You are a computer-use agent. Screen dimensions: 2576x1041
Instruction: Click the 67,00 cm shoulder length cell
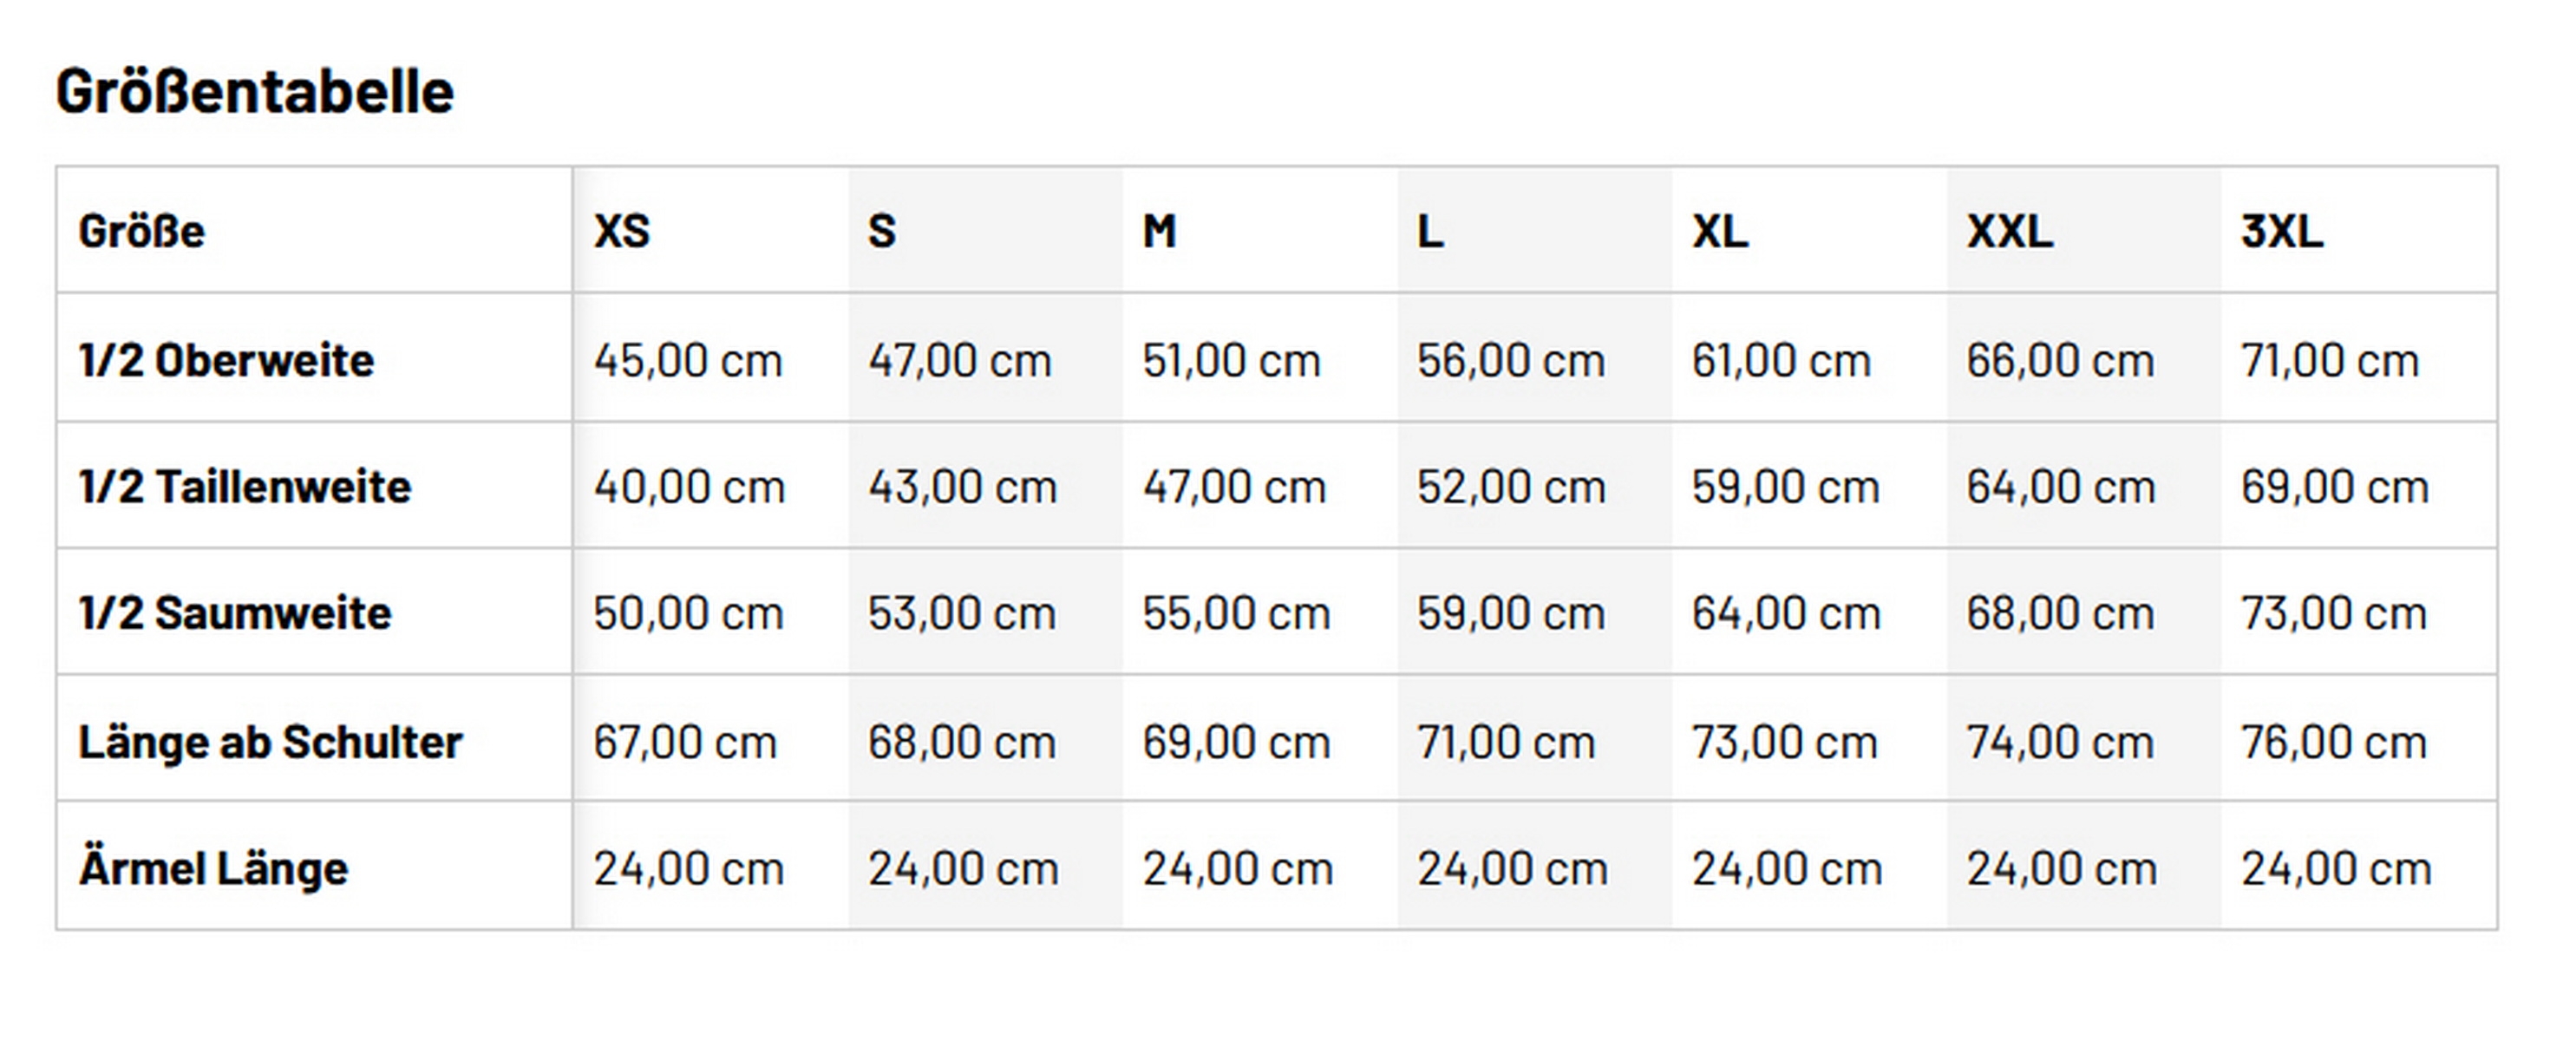(x=685, y=742)
